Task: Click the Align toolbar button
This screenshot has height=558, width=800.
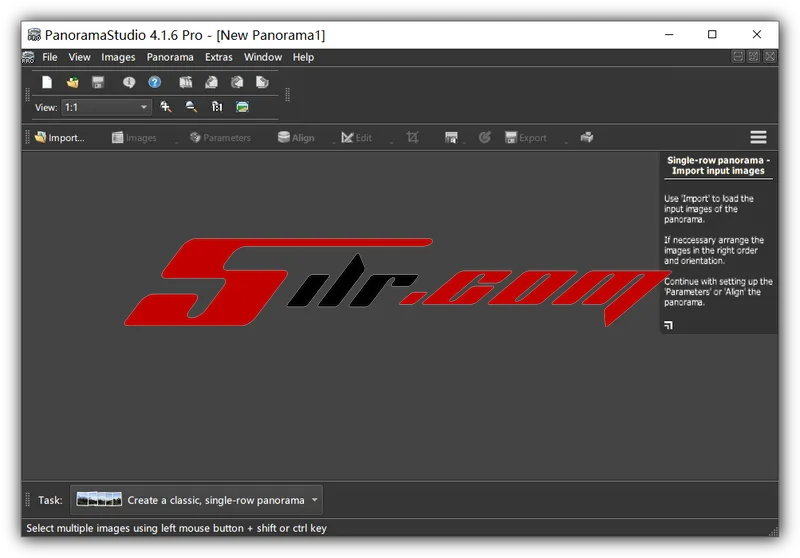Action: [x=296, y=137]
